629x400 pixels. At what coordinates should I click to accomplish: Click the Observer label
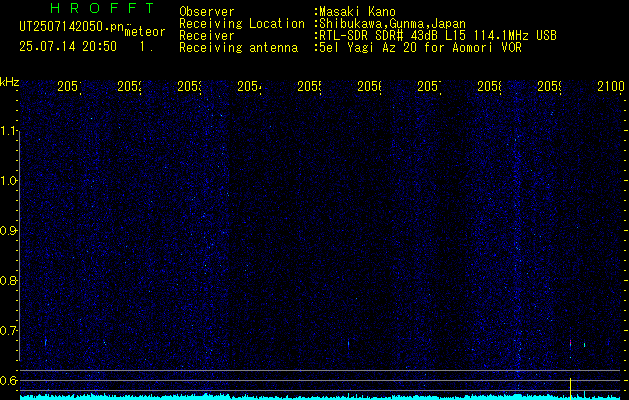(x=207, y=12)
